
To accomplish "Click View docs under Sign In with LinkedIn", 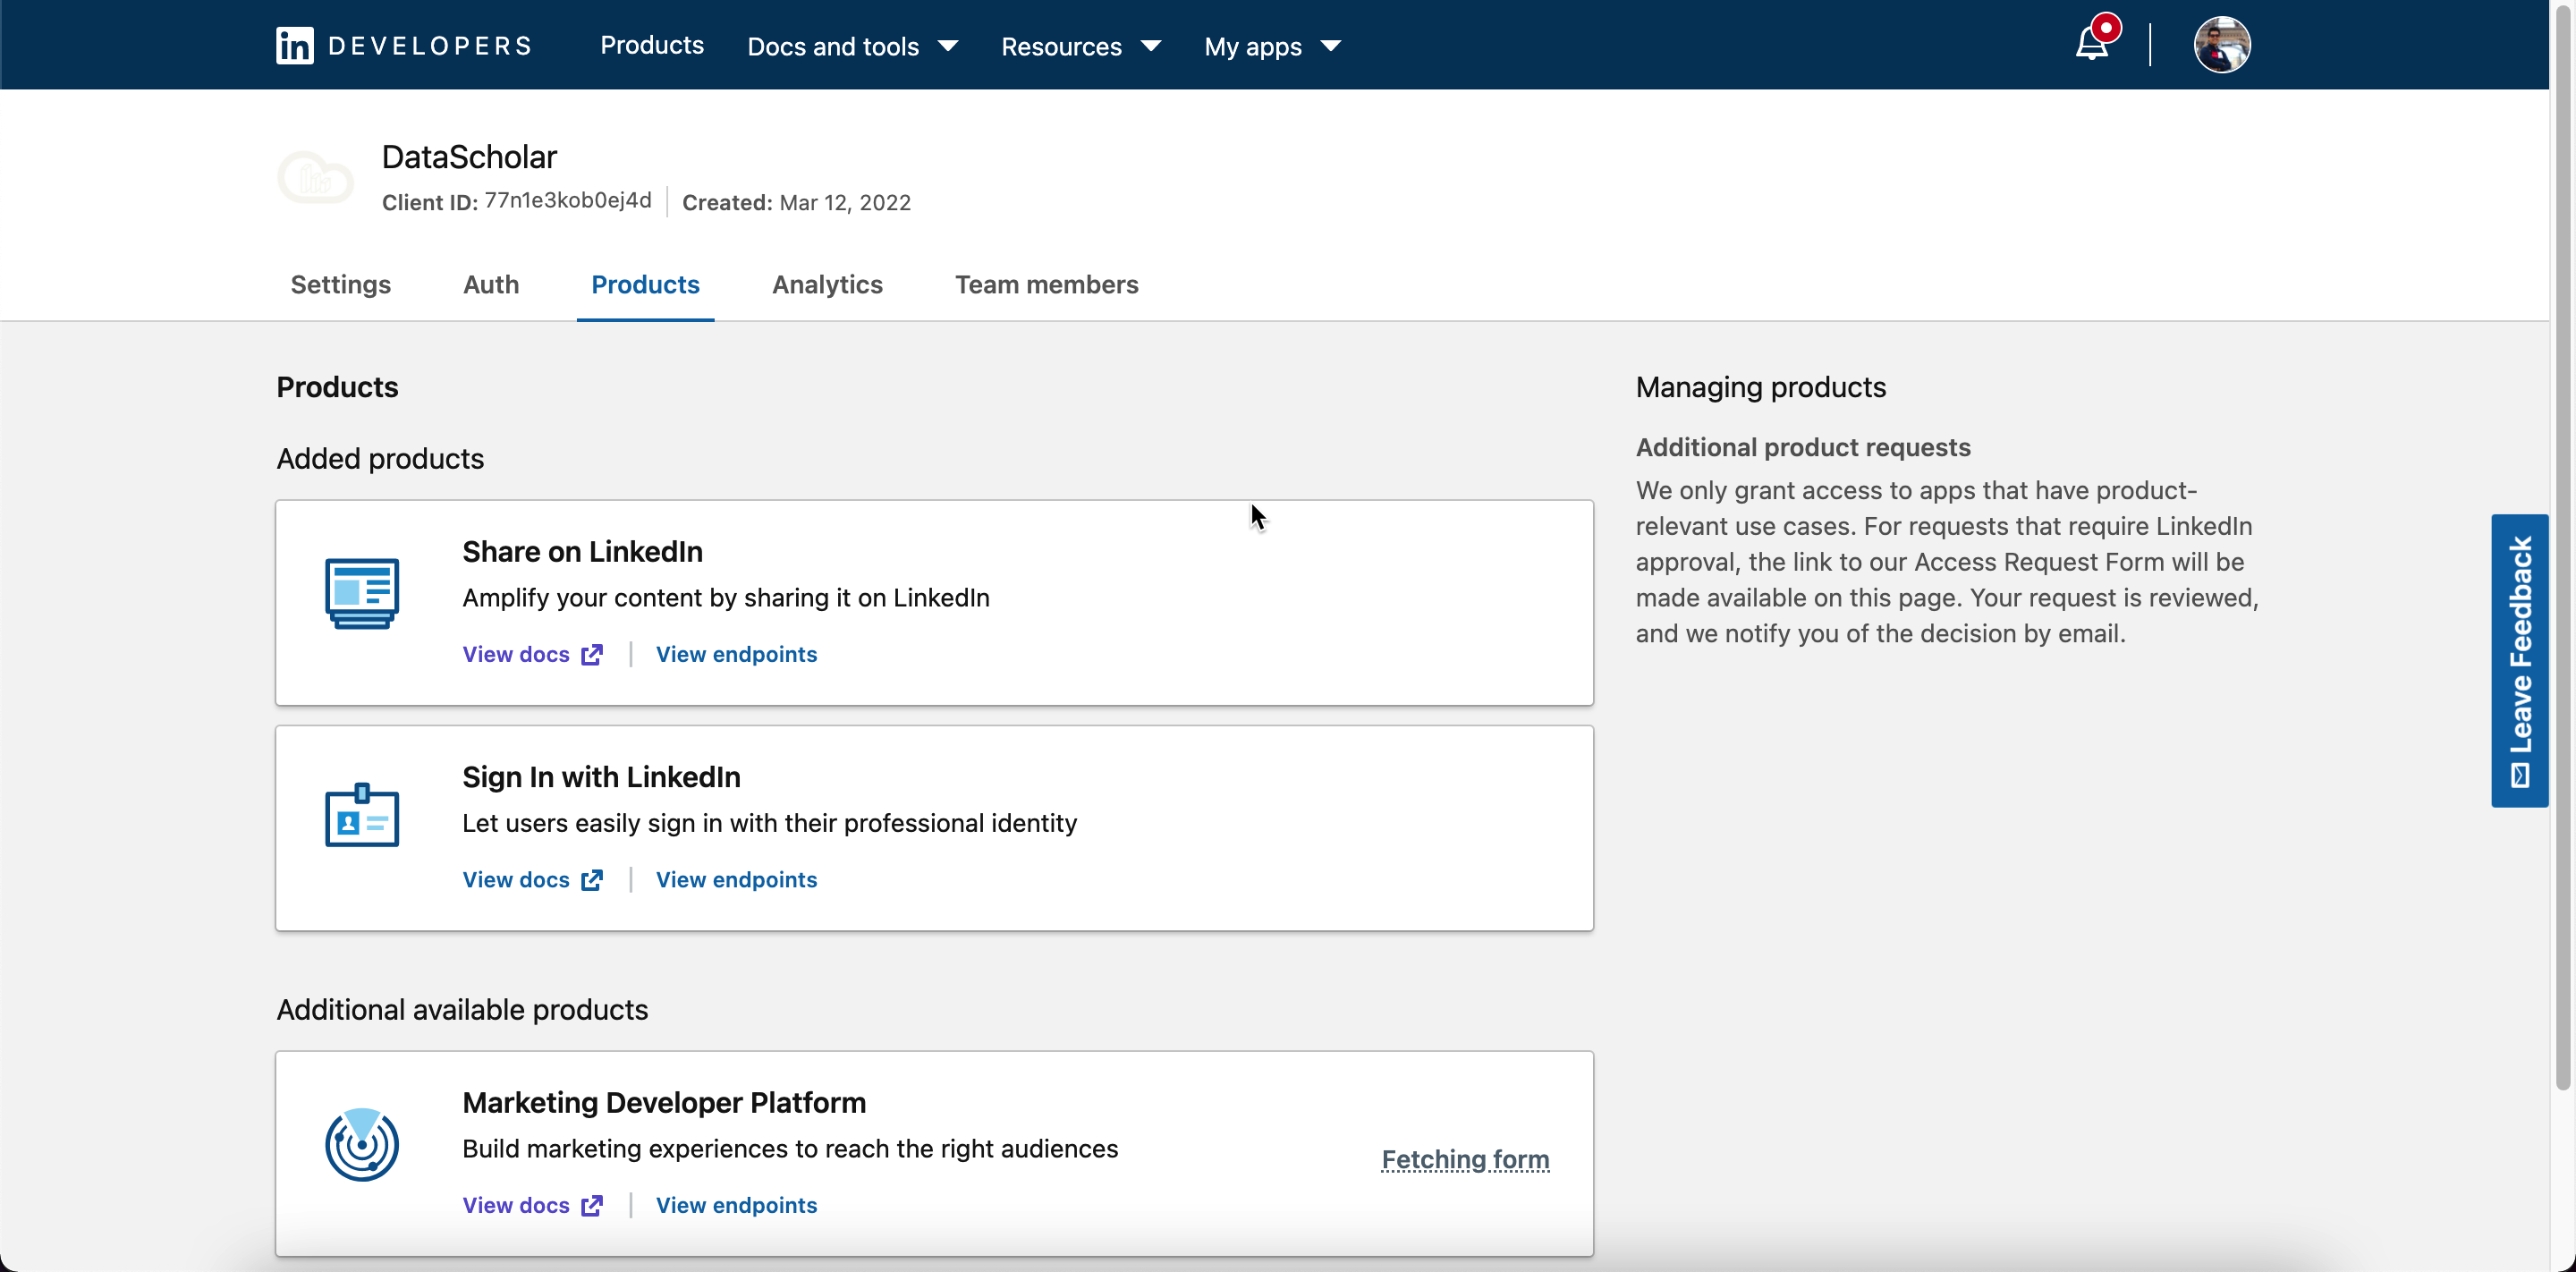I will (x=516, y=879).
